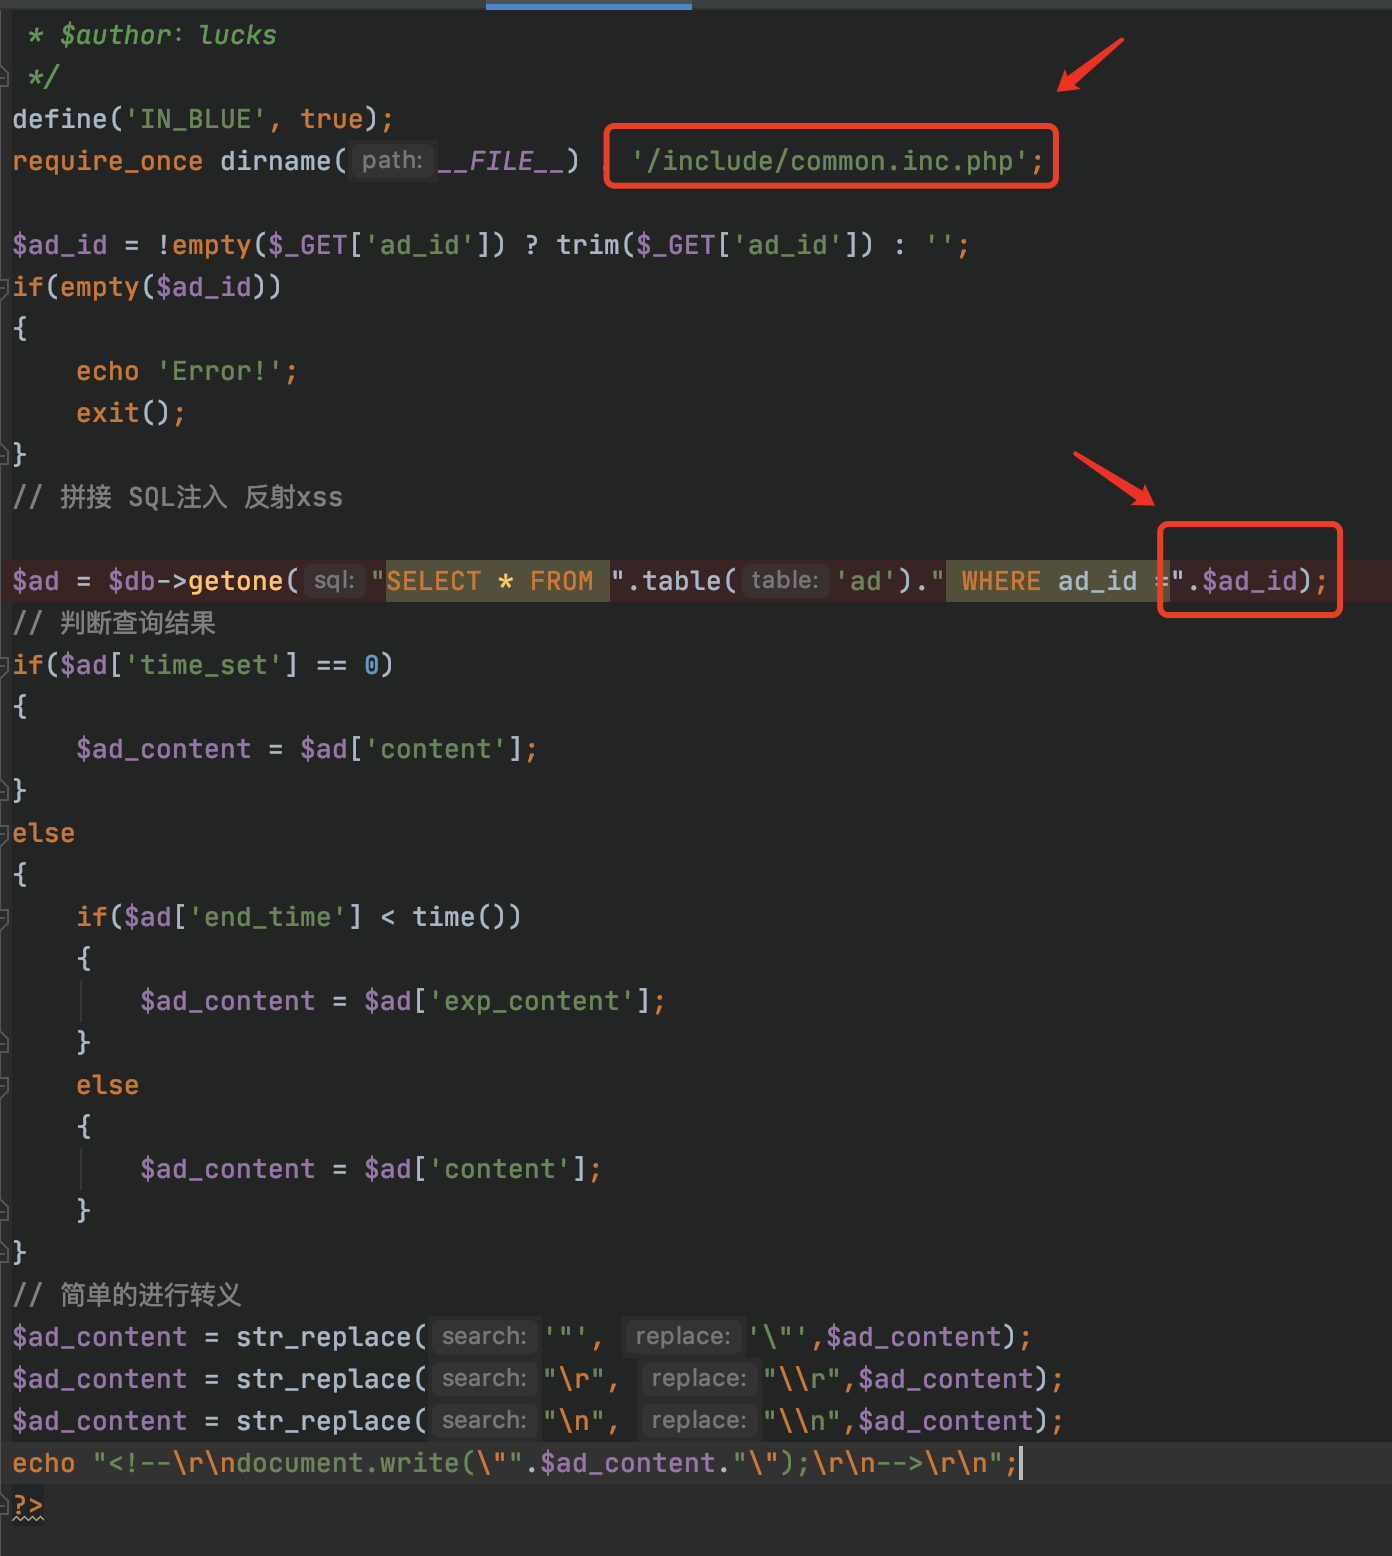Click the 'path:' inlay hint in dirname
Viewport: 1392px width, 1556px height.
click(392, 161)
